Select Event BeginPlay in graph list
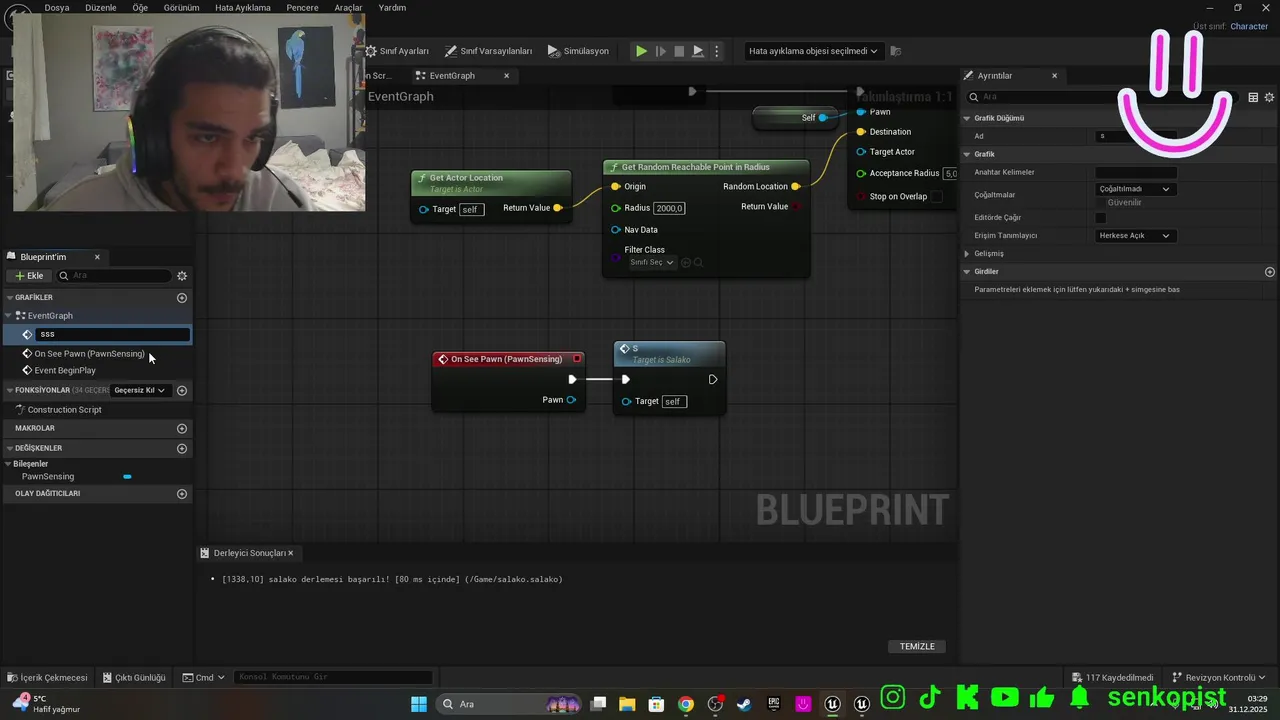The width and height of the screenshot is (1280, 720). coord(65,371)
